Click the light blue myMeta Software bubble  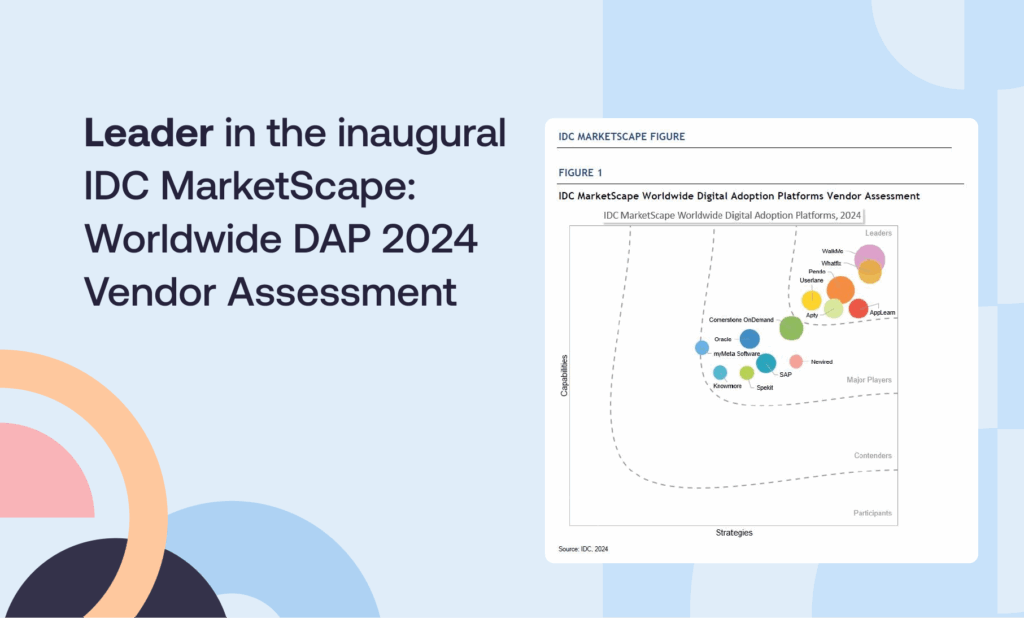point(702,348)
